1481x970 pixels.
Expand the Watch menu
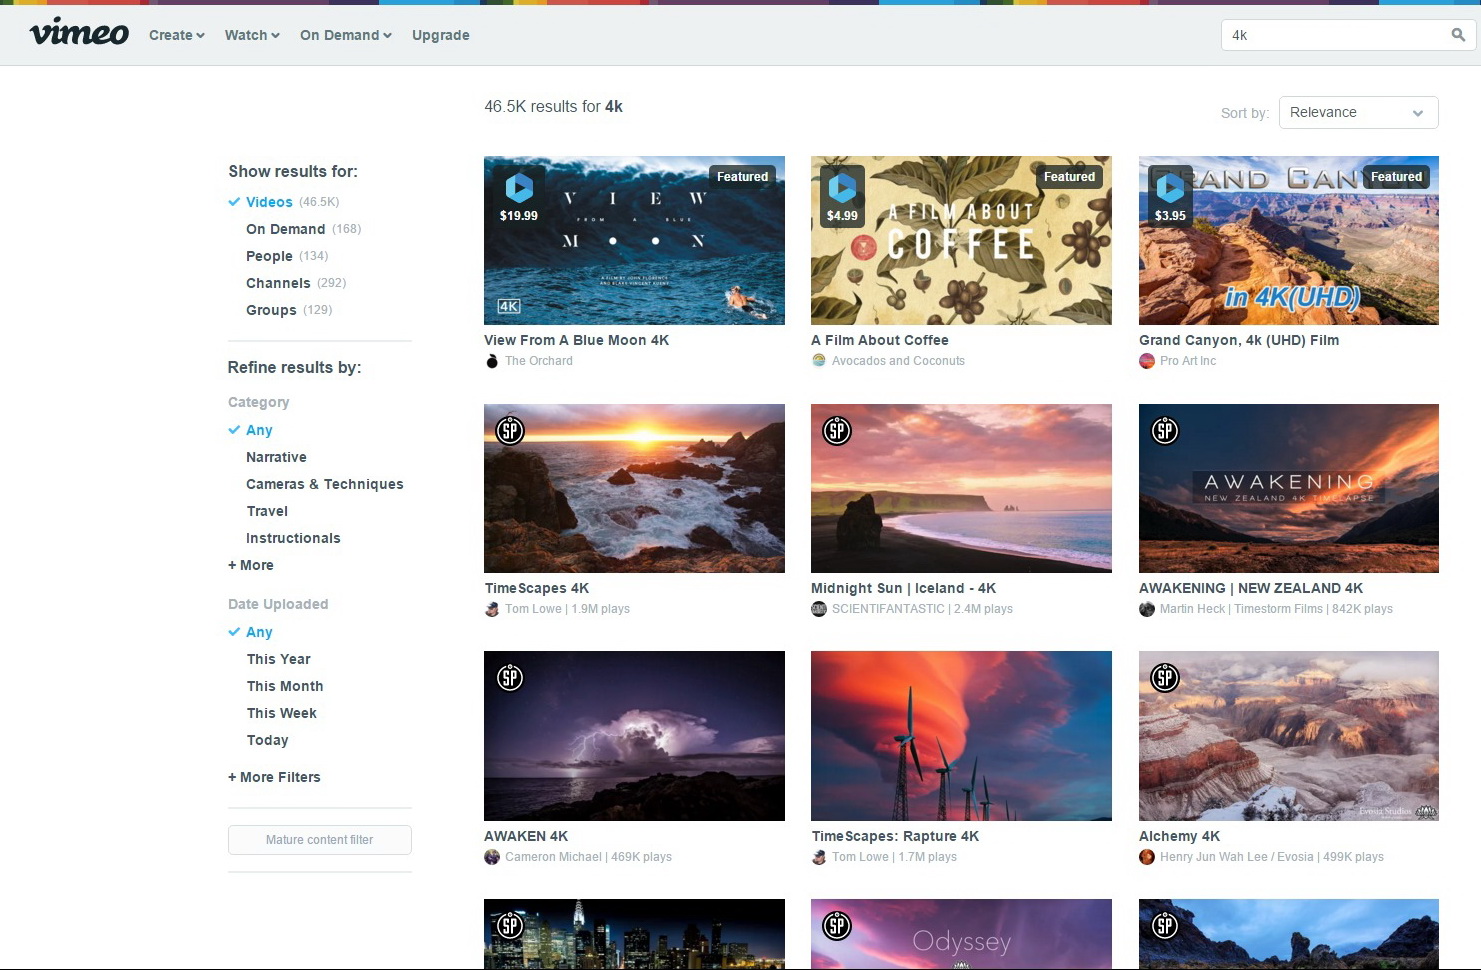pyautogui.click(x=252, y=35)
